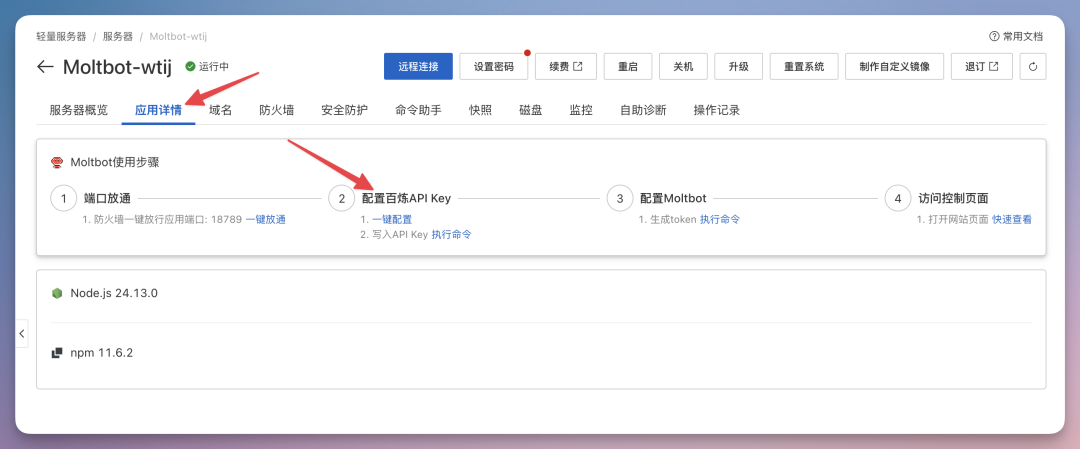Open the 域名 tab

(x=220, y=110)
